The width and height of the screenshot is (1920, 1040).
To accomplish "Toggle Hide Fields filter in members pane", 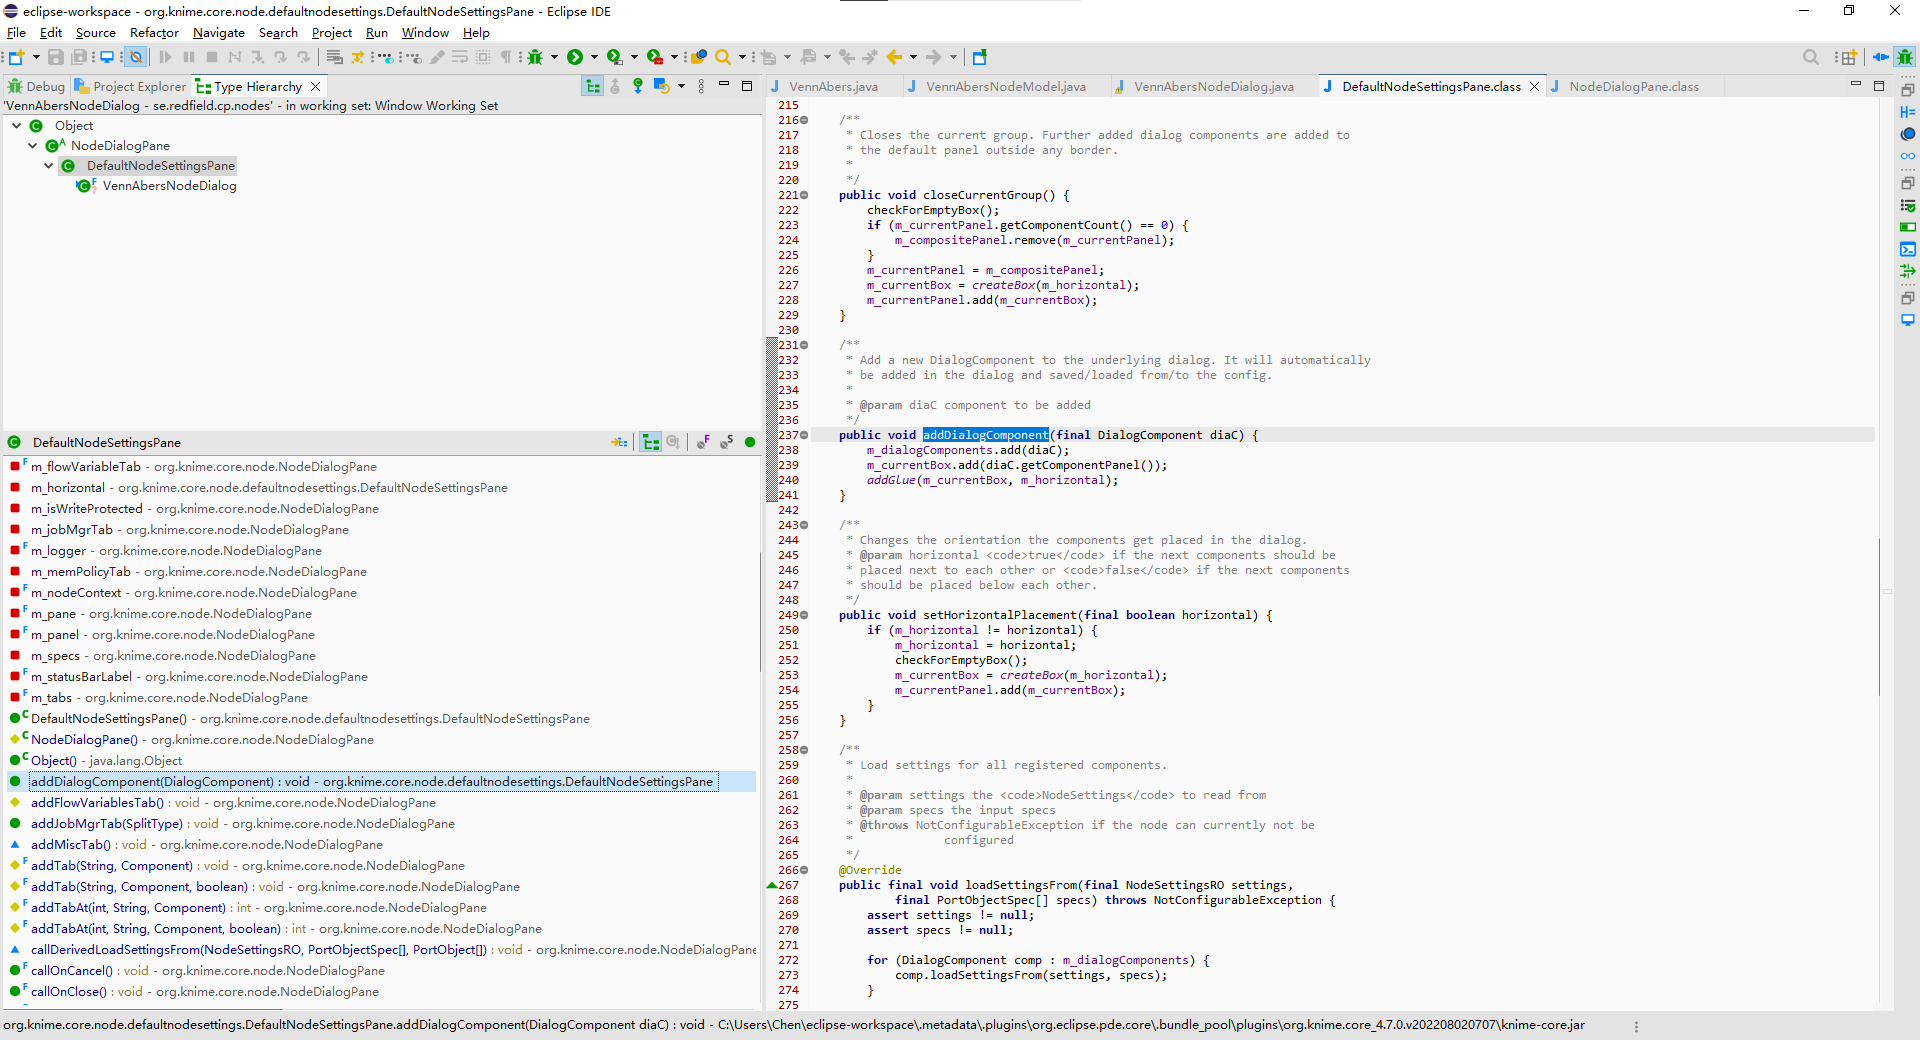I will click(x=704, y=442).
